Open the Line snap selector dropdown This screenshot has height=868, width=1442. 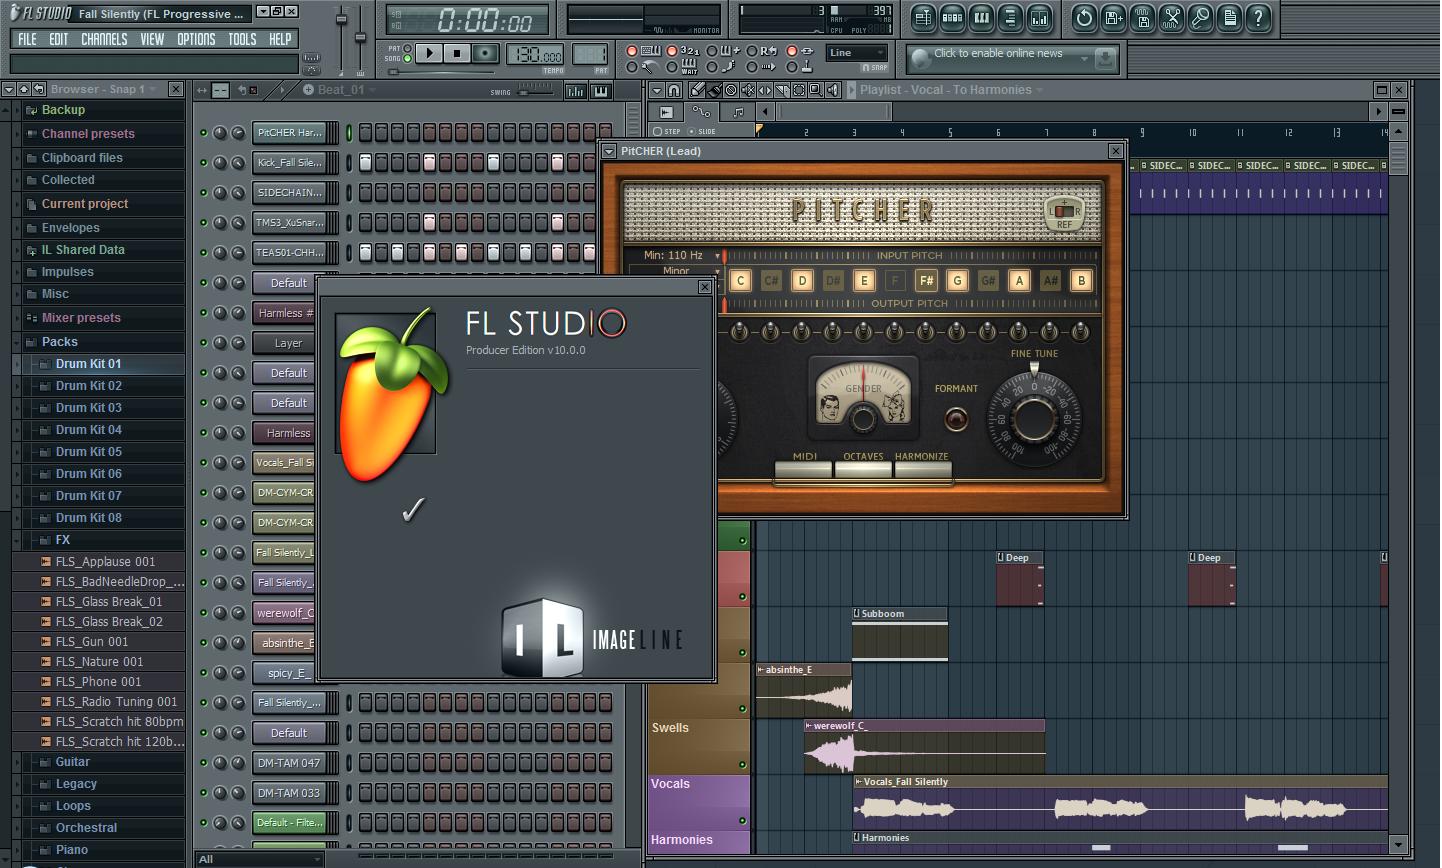point(857,53)
